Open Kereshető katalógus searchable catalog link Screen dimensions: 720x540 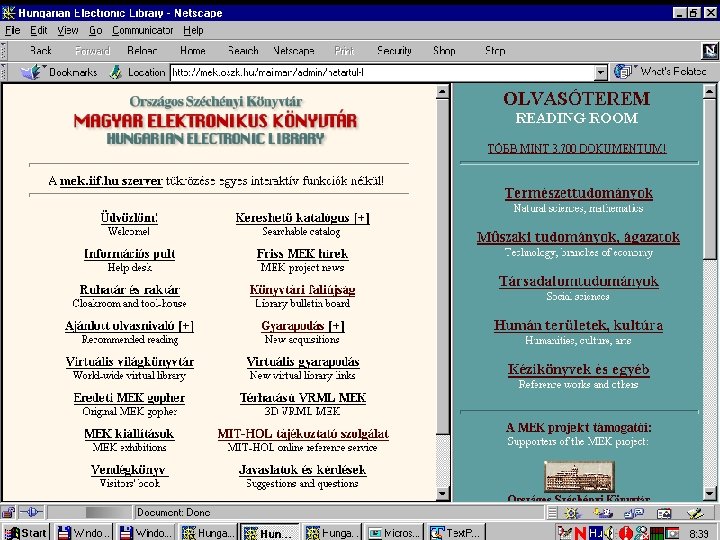click(x=302, y=218)
